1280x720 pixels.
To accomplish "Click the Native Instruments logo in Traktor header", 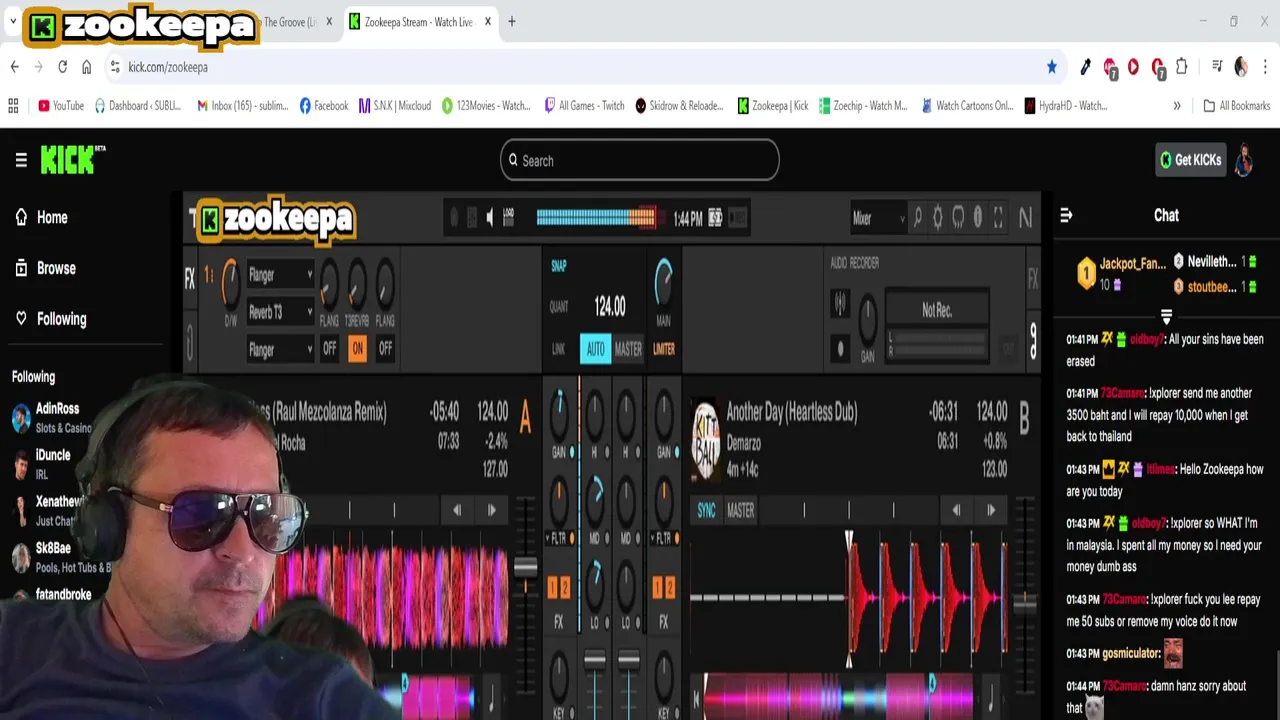I will [1025, 218].
